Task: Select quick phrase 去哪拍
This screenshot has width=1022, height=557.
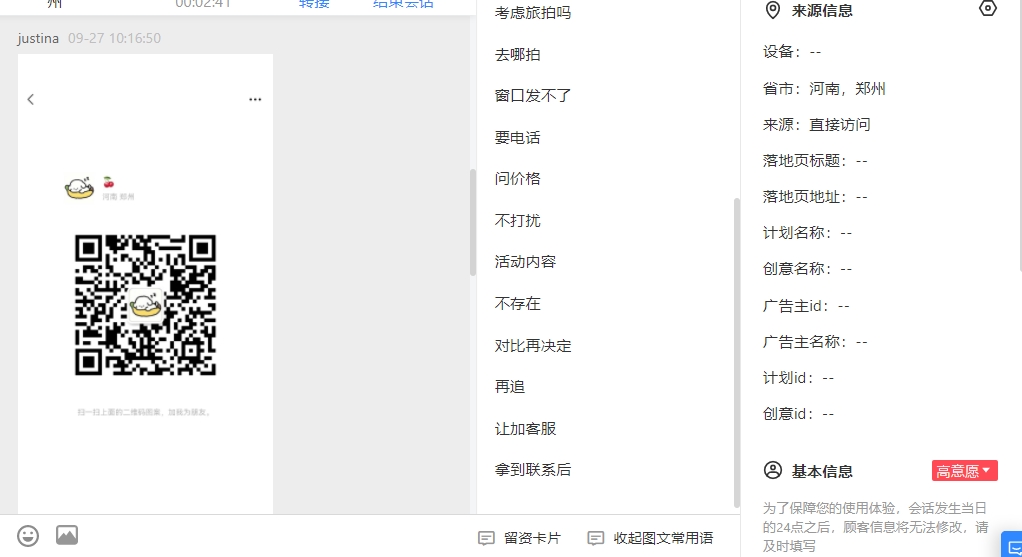Action: 518,55
